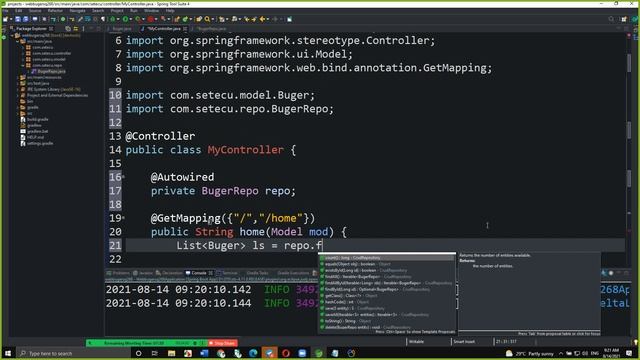Open File Explorer from the taskbar
The width and height of the screenshot is (640, 360).
[171, 353]
